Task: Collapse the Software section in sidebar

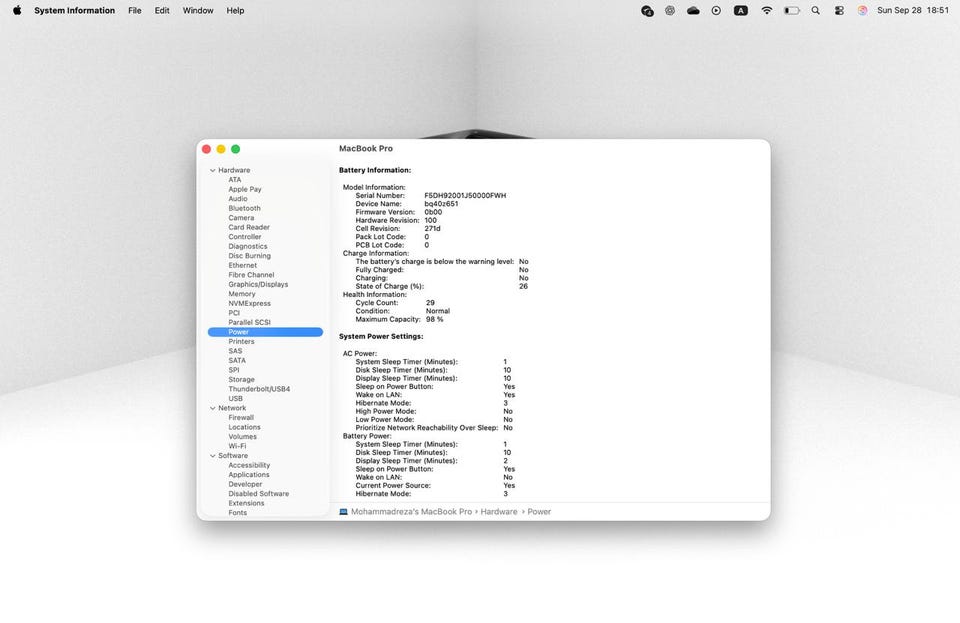Action: click(212, 456)
